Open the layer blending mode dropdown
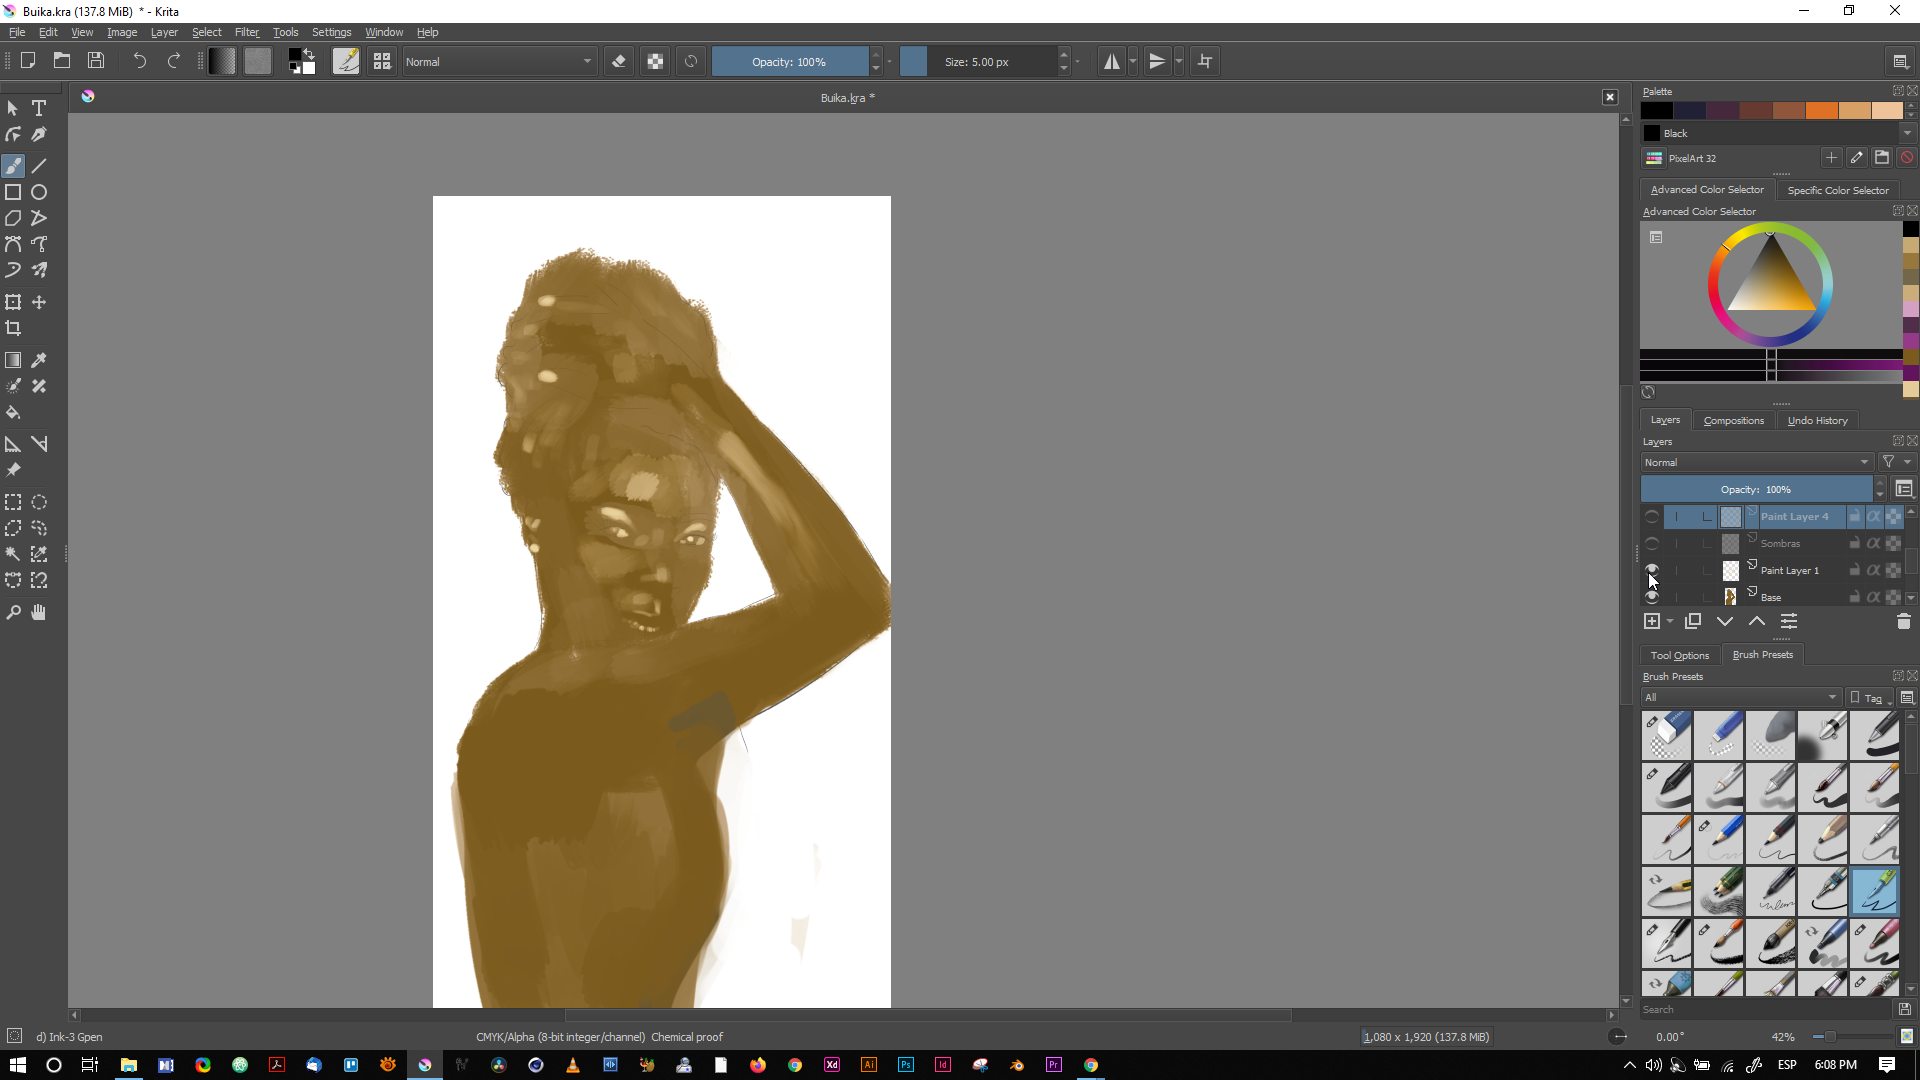The image size is (1920, 1080). tap(1756, 462)
